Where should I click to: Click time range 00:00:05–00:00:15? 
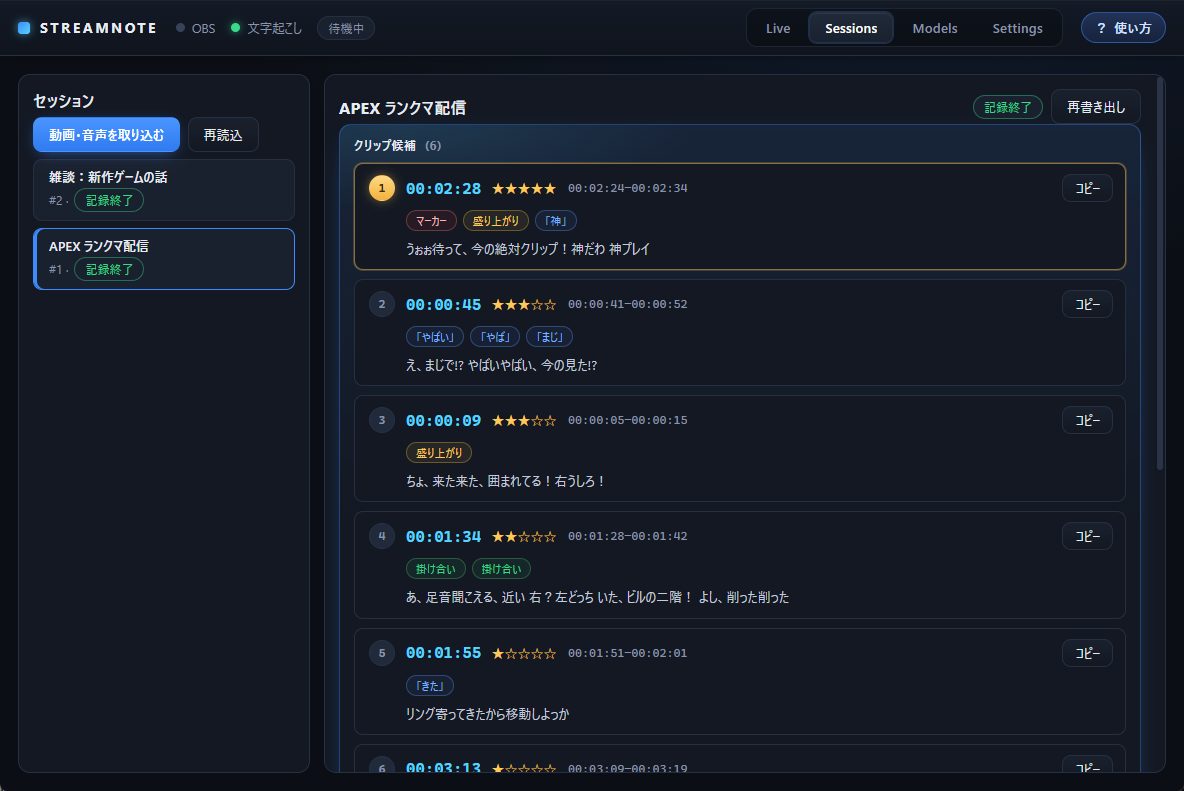tap(627, 420)
